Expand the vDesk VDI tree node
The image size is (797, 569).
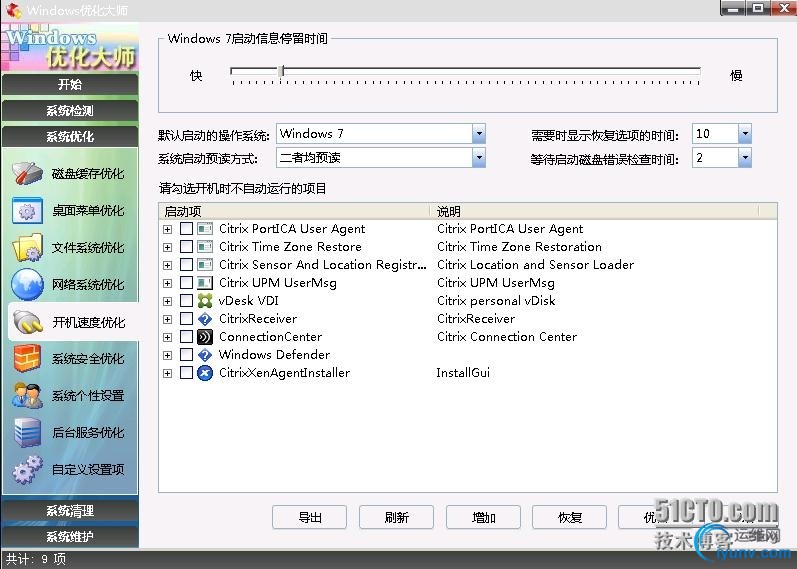(x=167, y=301)
